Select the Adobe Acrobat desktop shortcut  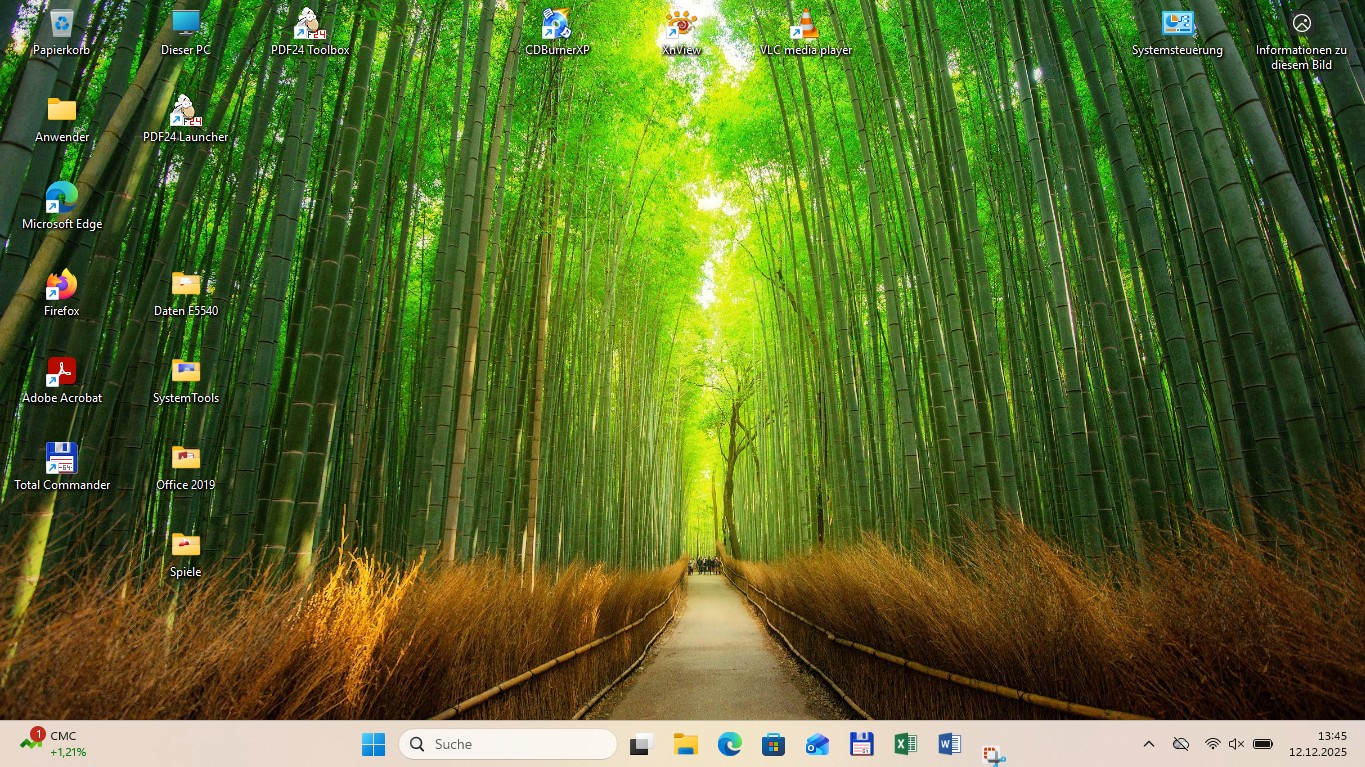point(62,377)
